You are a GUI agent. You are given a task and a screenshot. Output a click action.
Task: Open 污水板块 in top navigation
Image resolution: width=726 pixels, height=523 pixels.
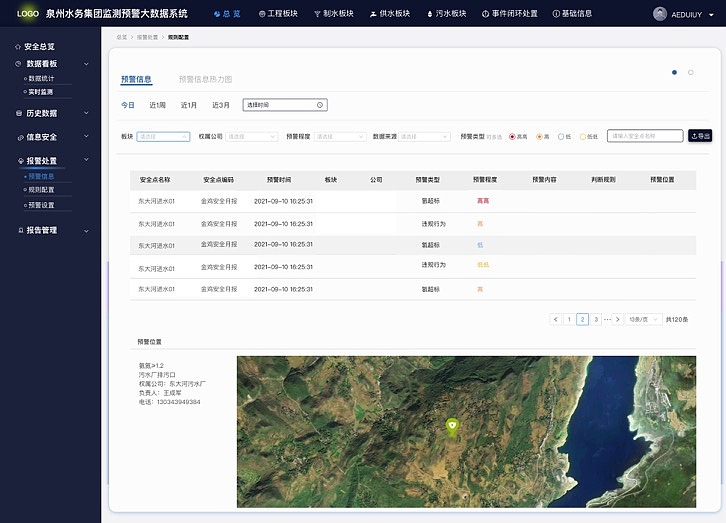point(446,14)
